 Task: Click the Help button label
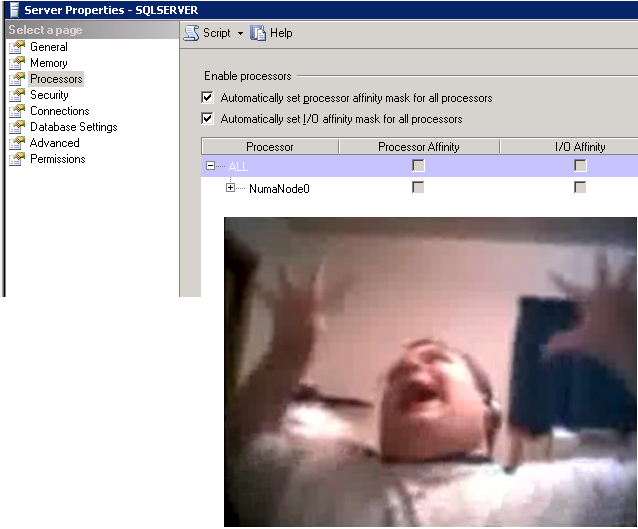tap(281, 33)
